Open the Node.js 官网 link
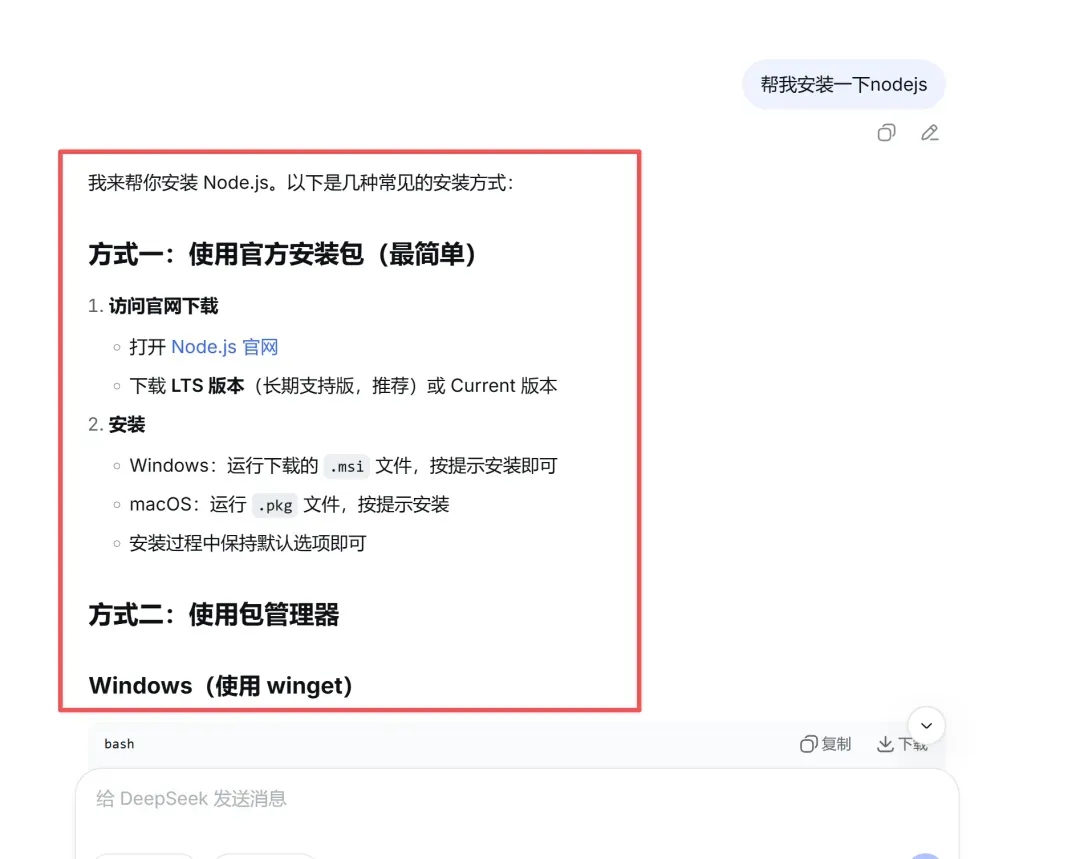Screen dimensions: 1080x859 pyautogui.click(x=225, y=346)
